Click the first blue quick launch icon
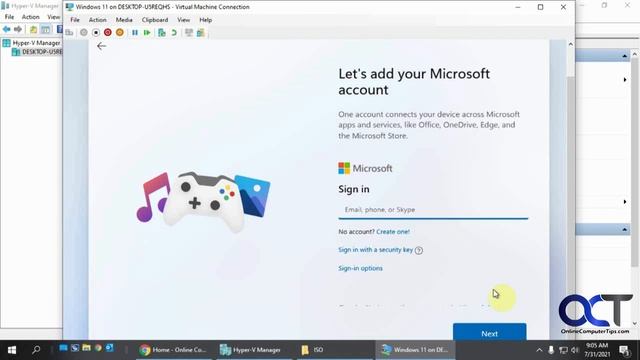The height and width of the screenshot is (360, 640). pos(63,348)
